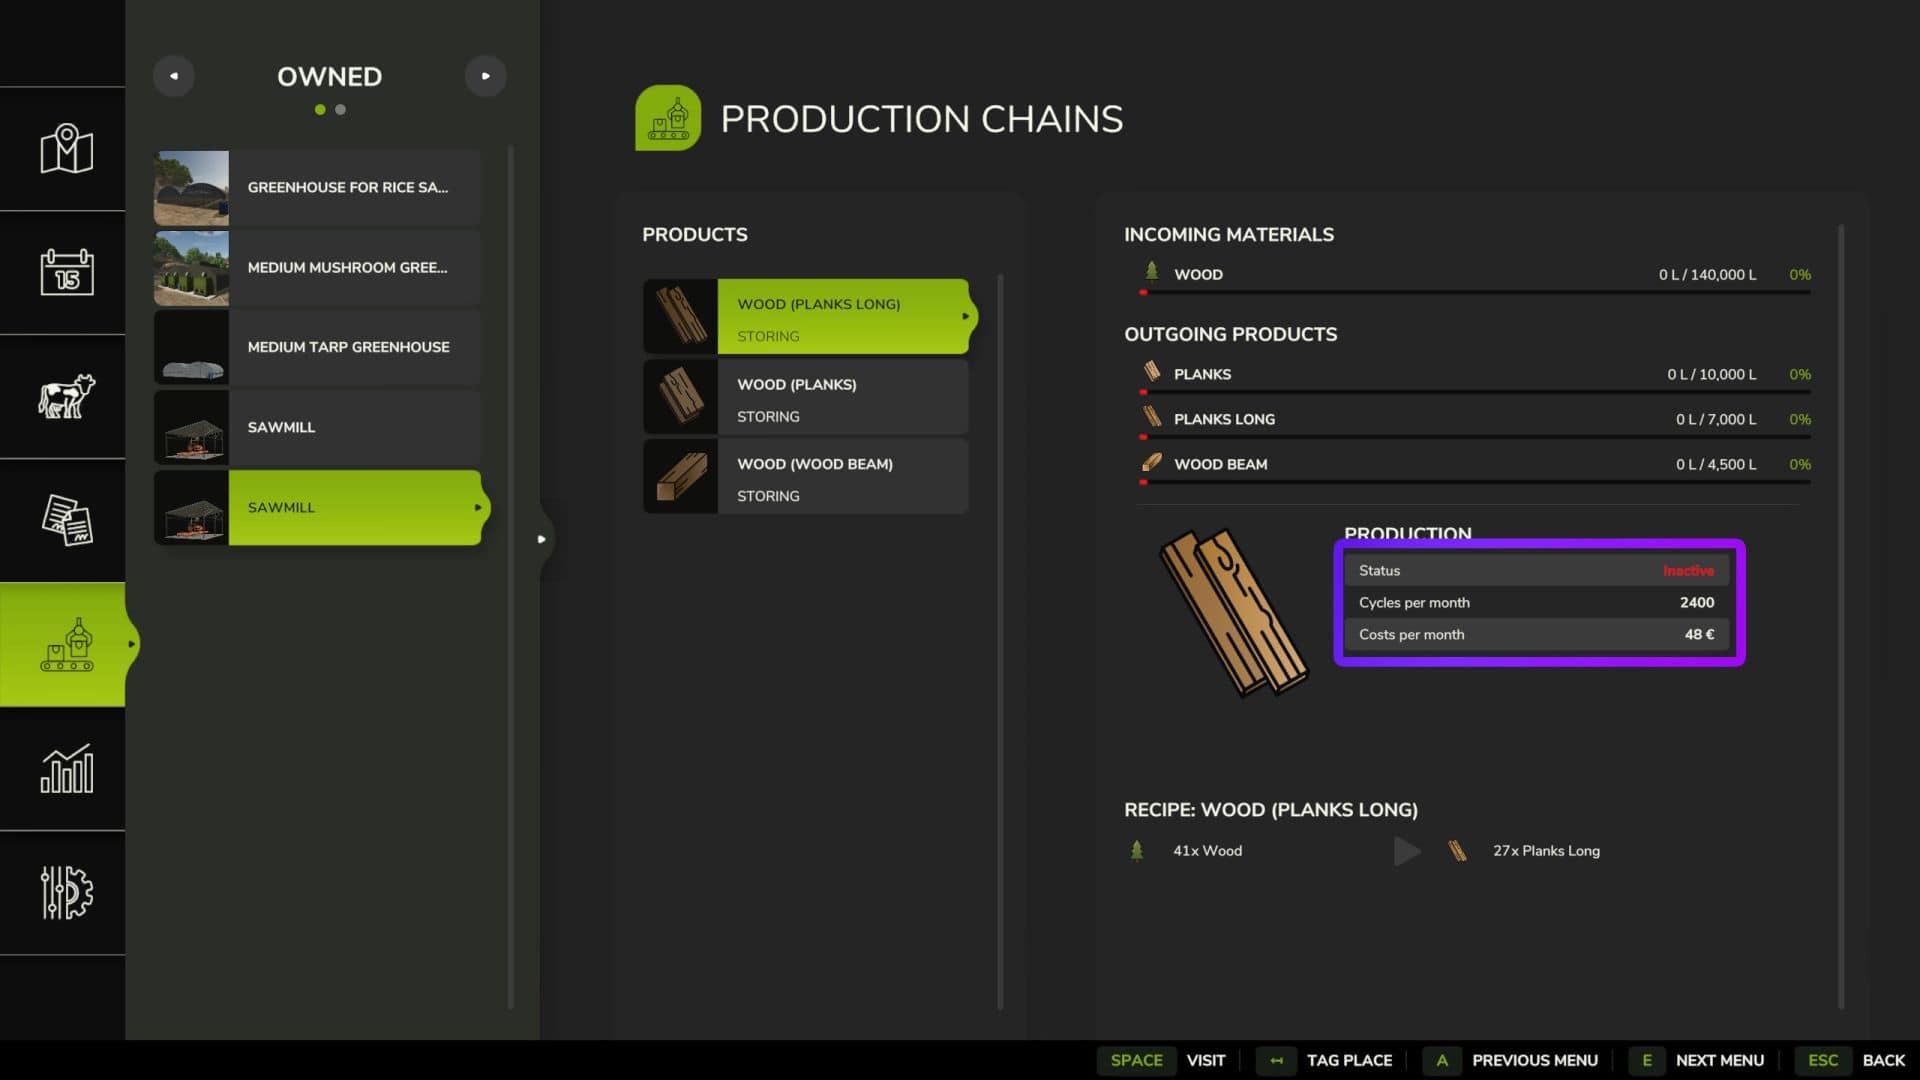Collapse the panel with the side arrow tab
The image size is (1920, 1080).
(541, 539)
